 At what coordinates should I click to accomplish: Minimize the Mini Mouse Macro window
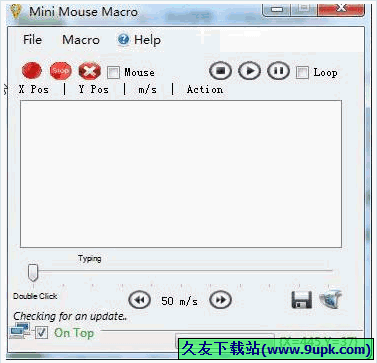point(276,9)
